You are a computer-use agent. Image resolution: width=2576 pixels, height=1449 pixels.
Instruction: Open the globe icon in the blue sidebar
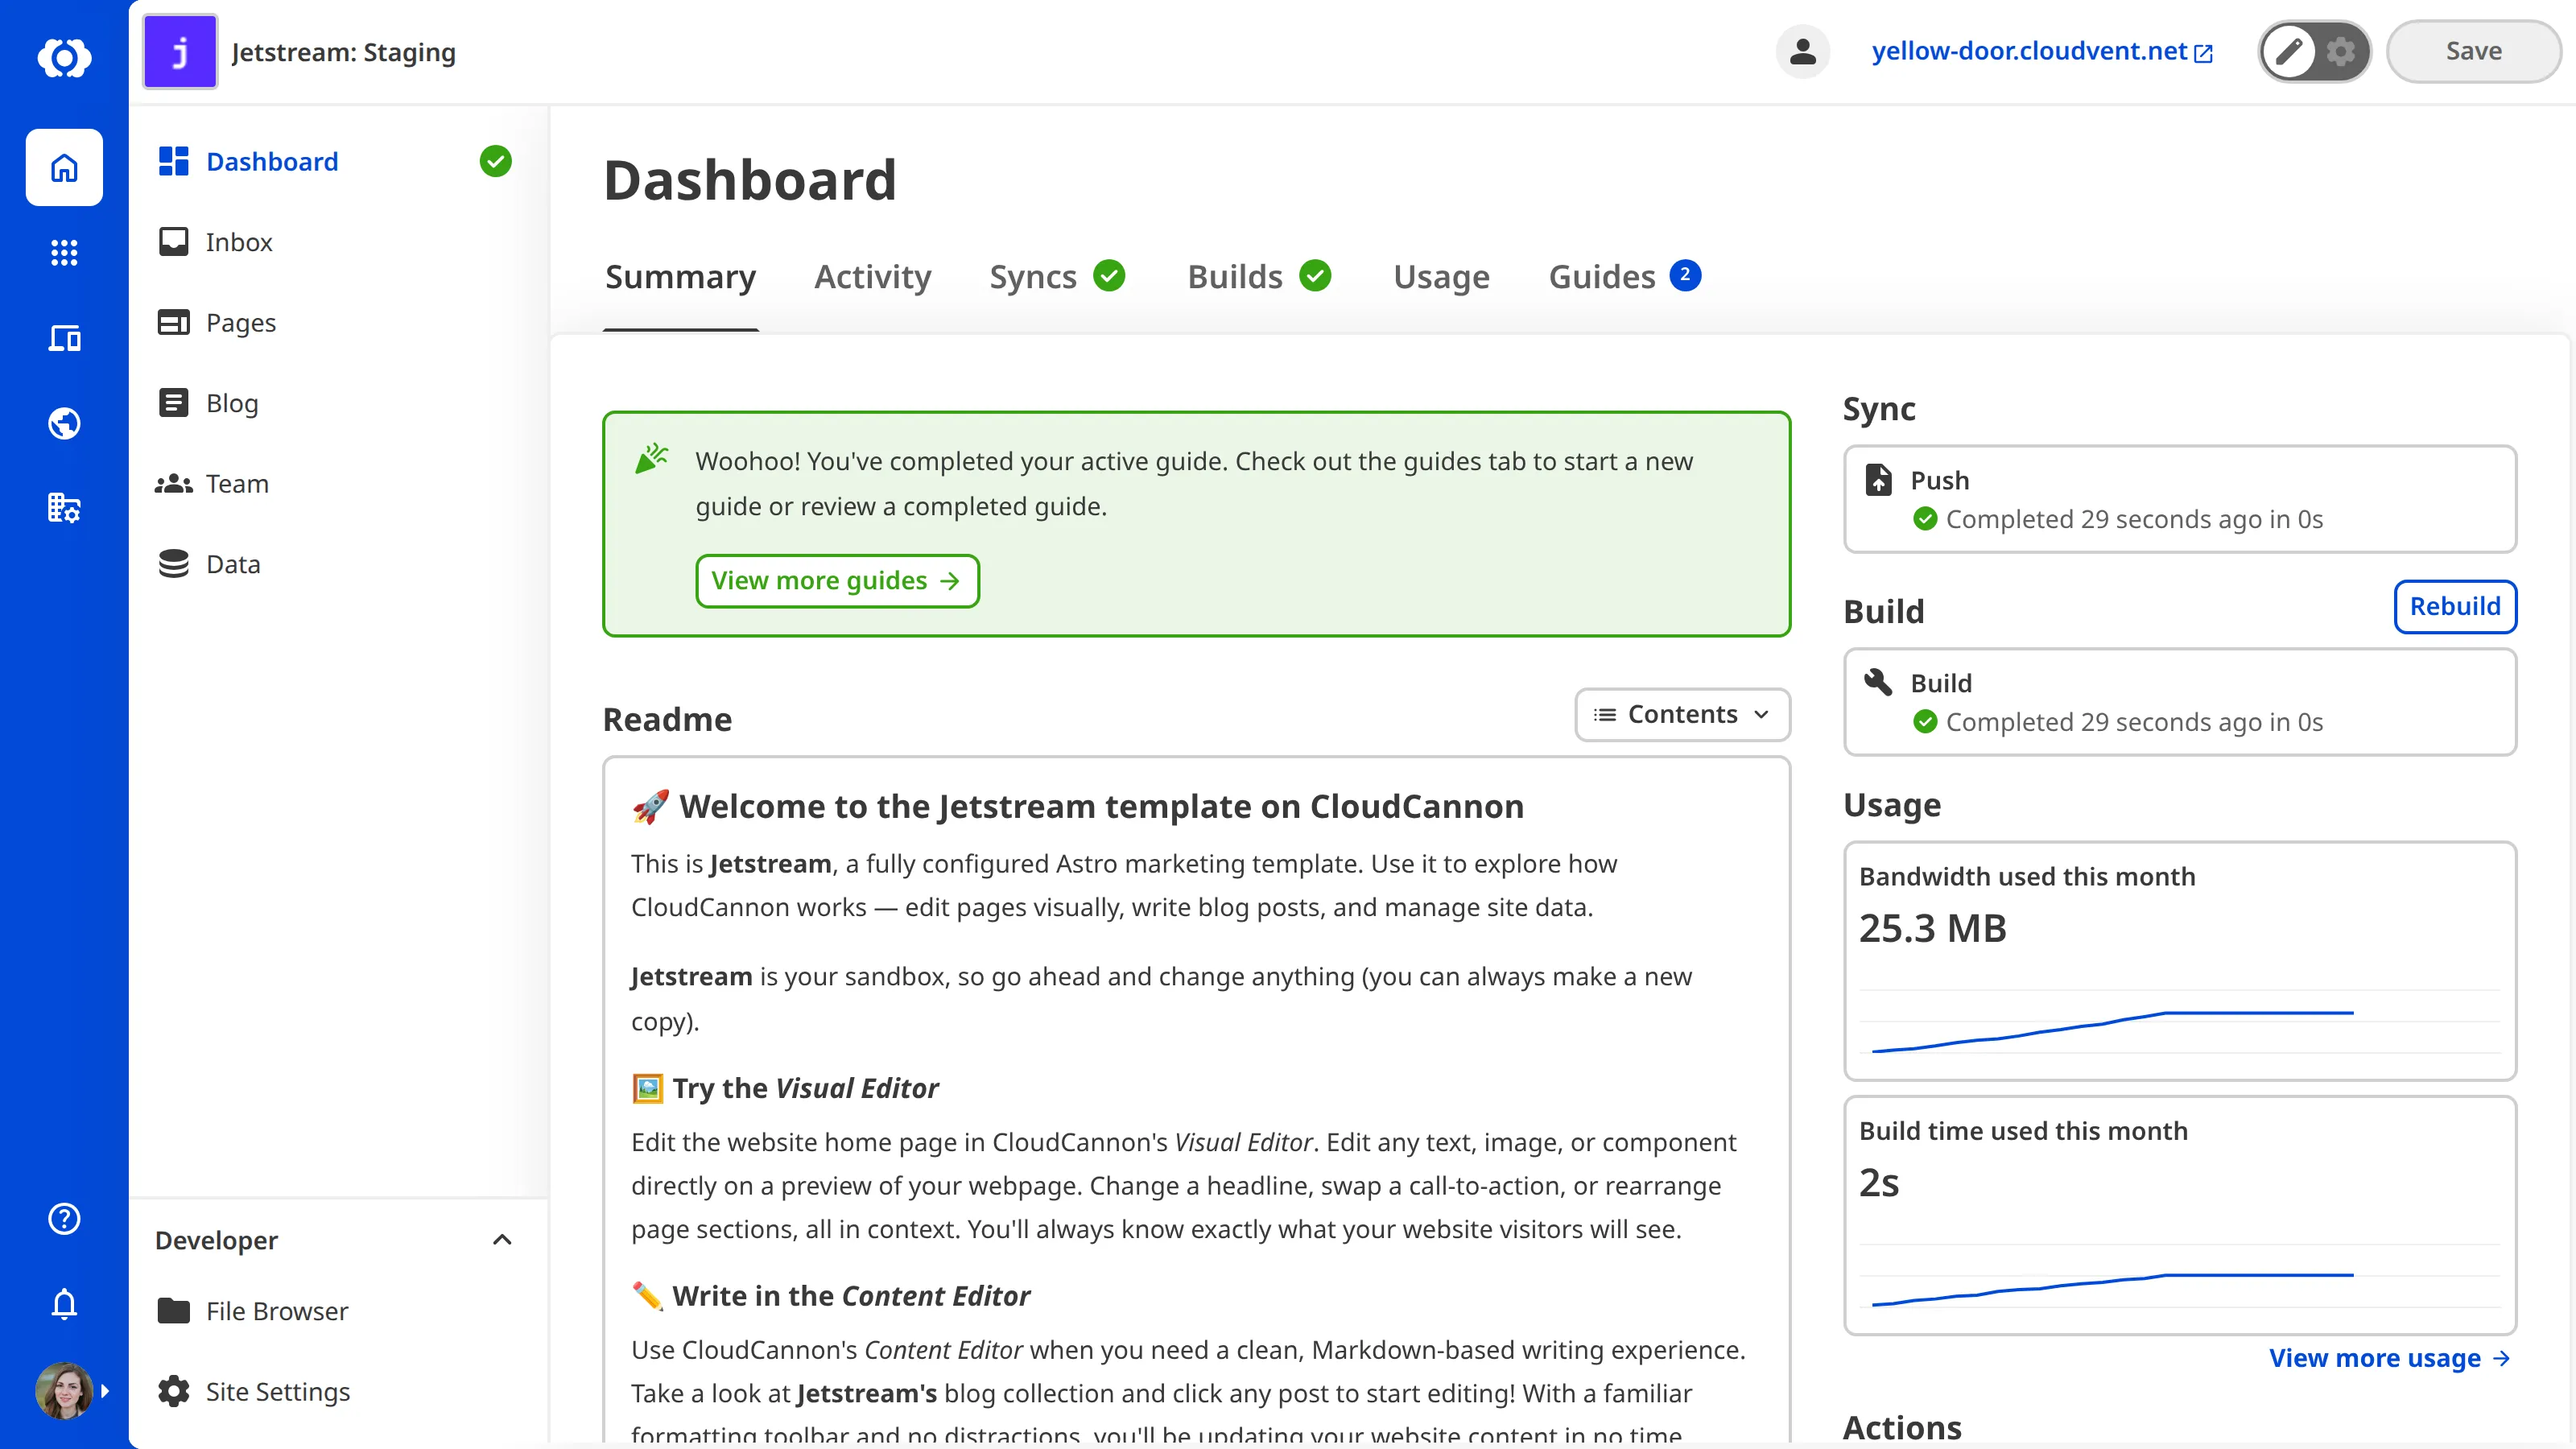(64, 423)
